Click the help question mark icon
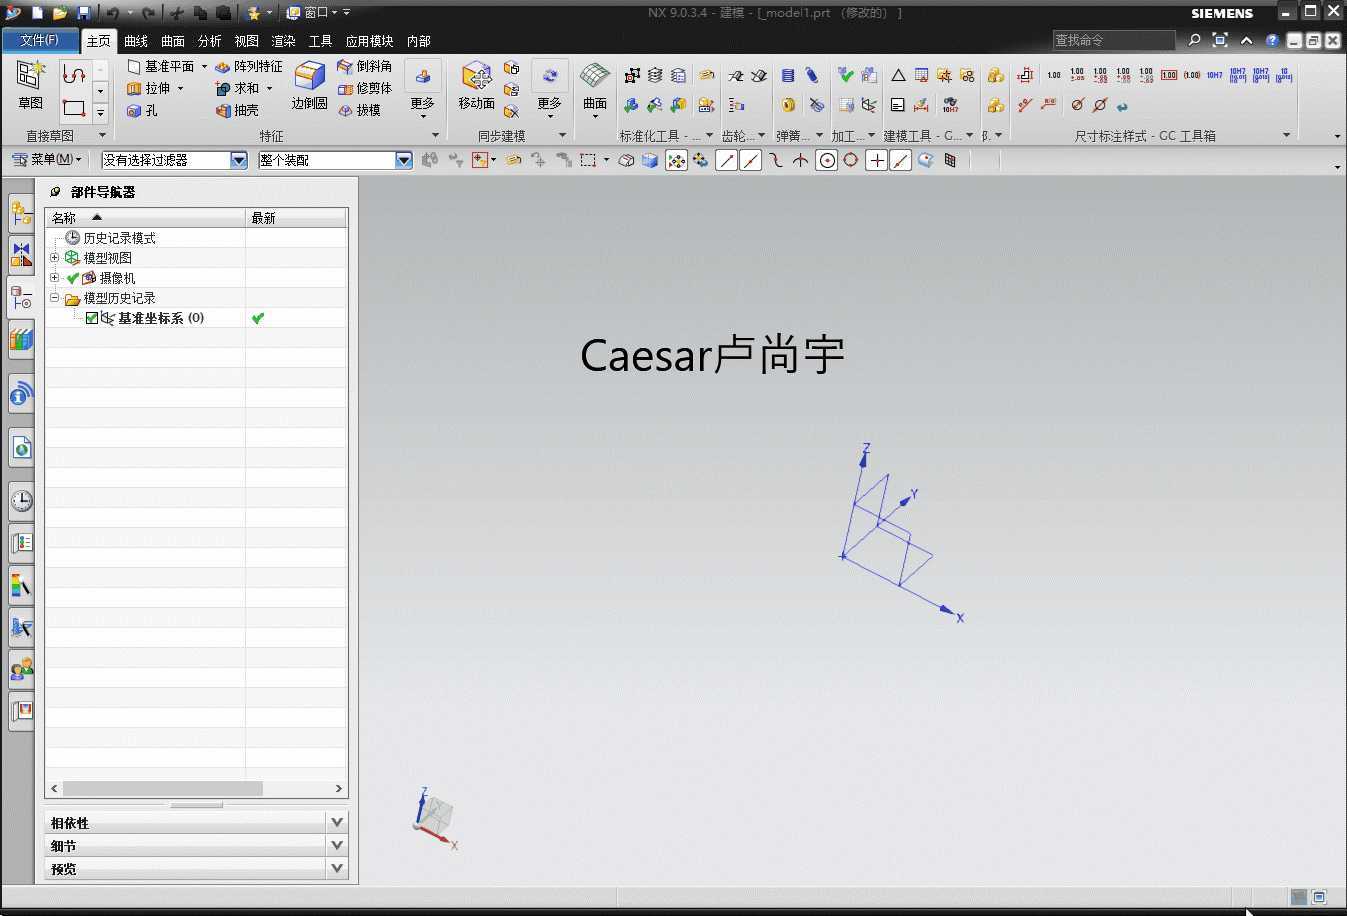Screen dimensions: 1347x916 [x=1272, y=40]
